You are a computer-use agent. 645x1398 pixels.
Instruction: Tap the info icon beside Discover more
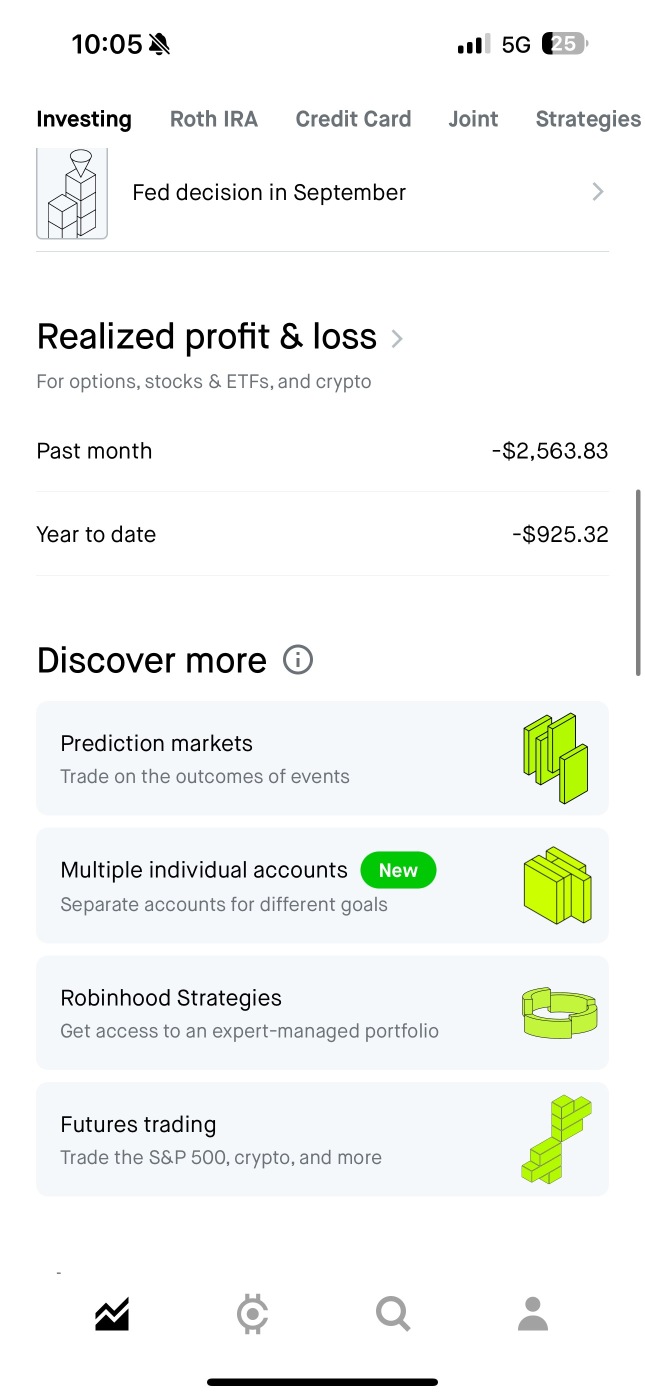(x=298, y=660)
